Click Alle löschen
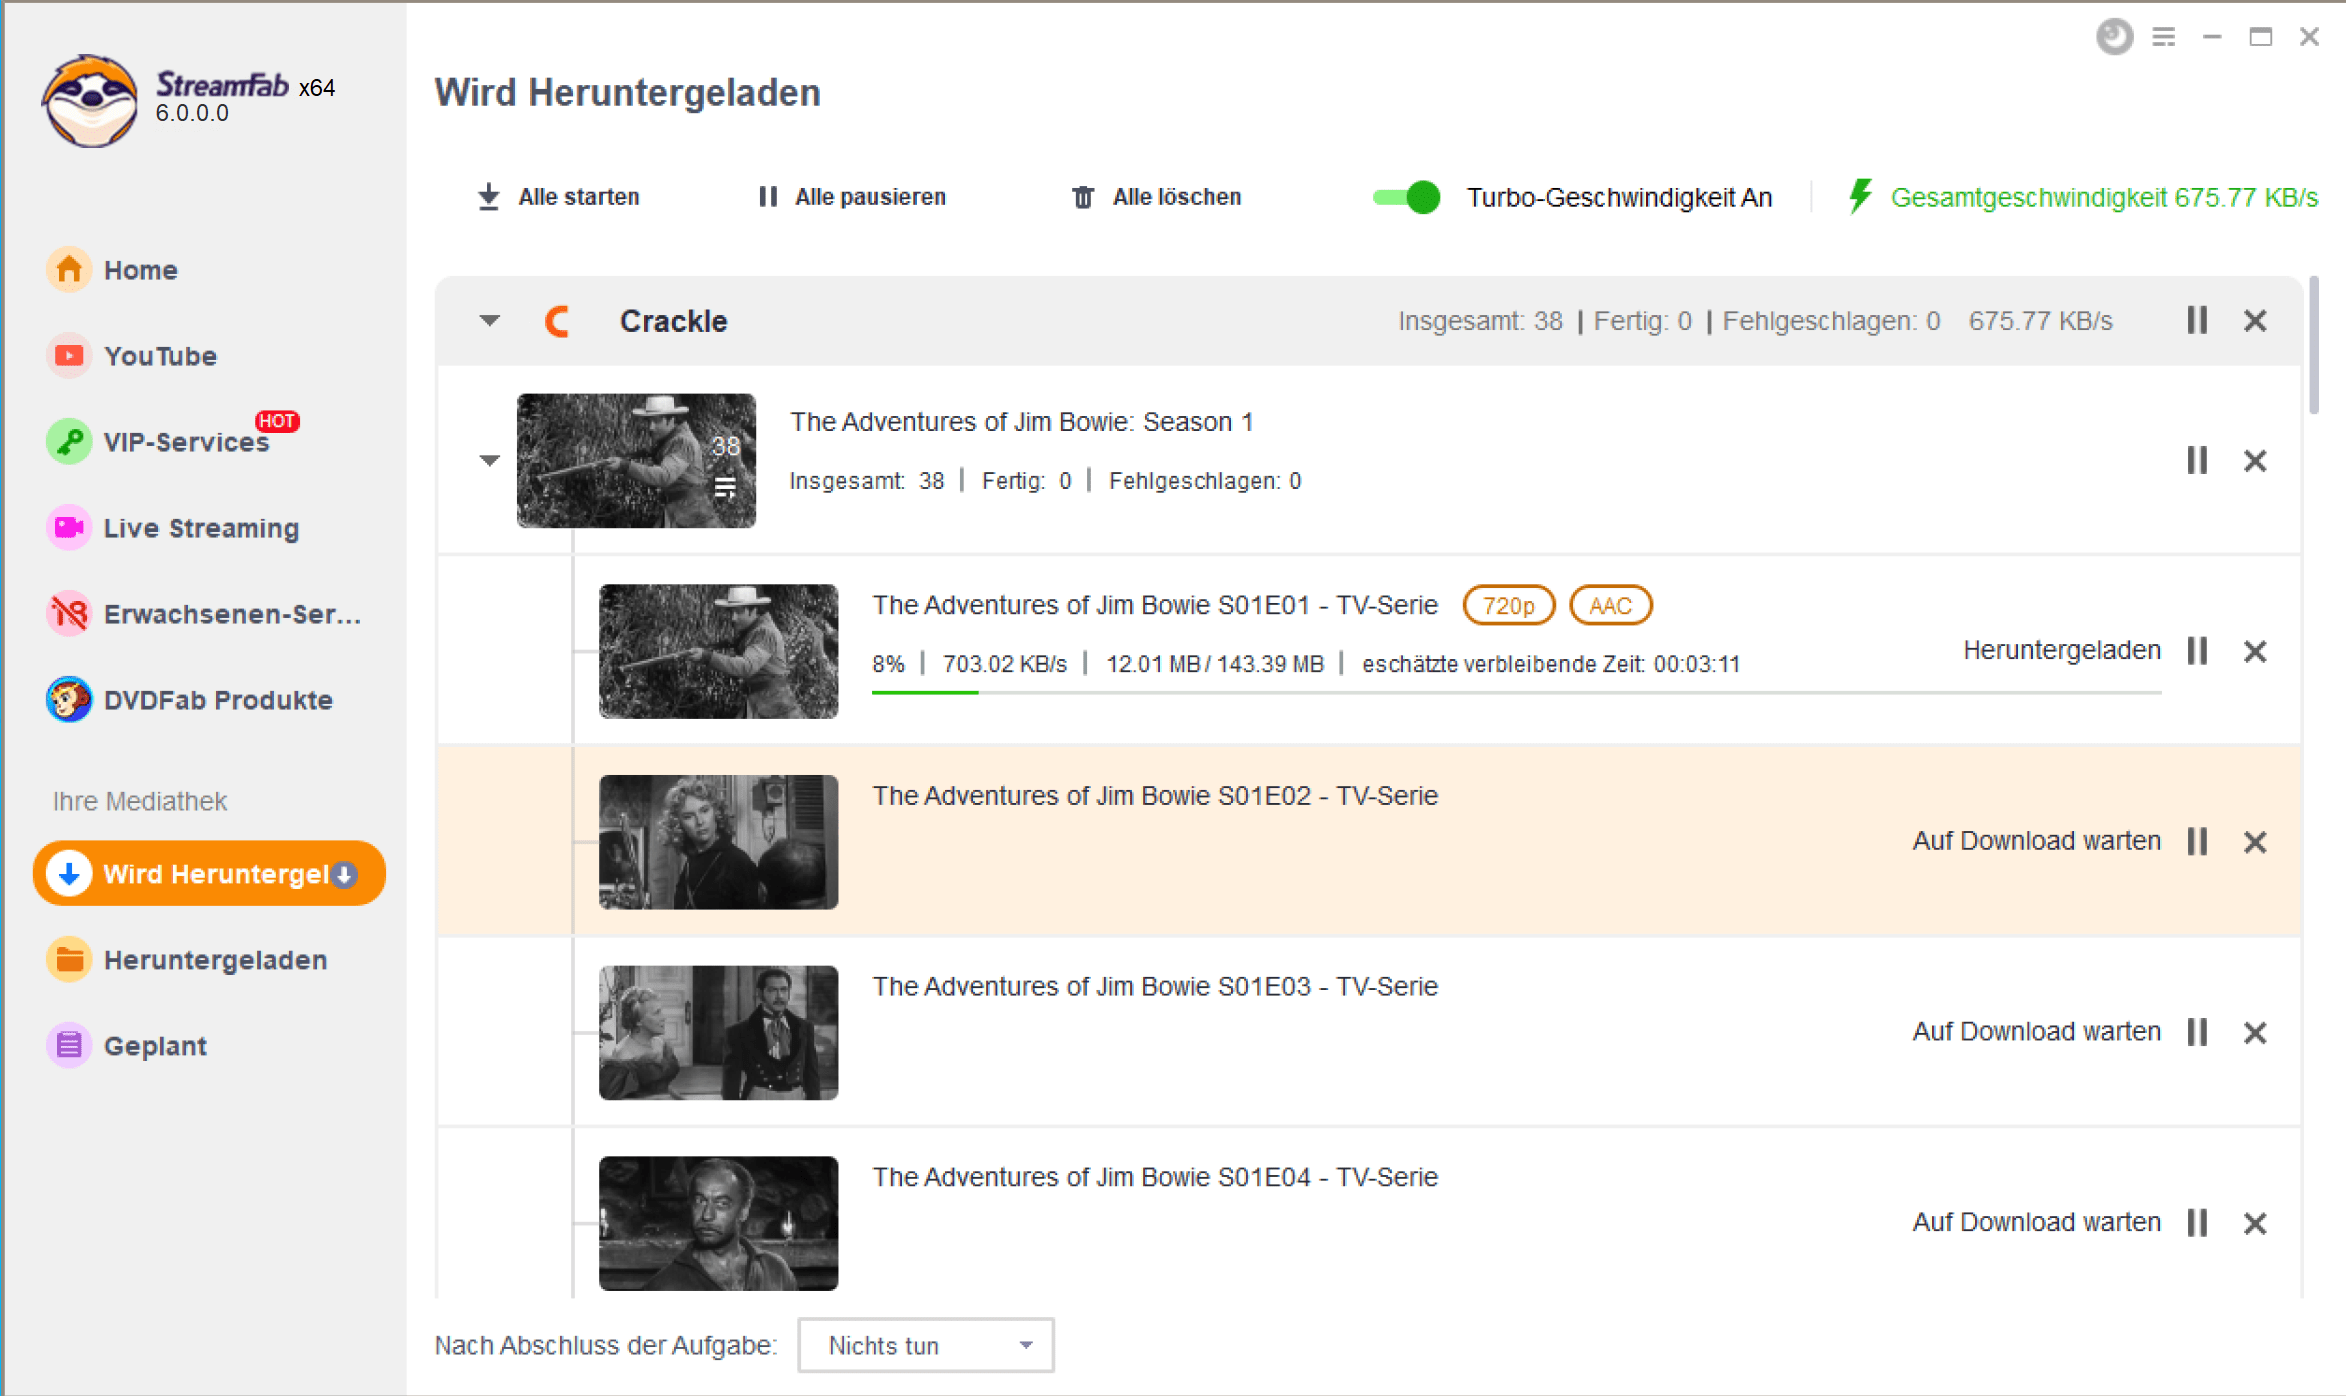Viewport: 2346px width, 1396px height. (x=1156, y=197)
